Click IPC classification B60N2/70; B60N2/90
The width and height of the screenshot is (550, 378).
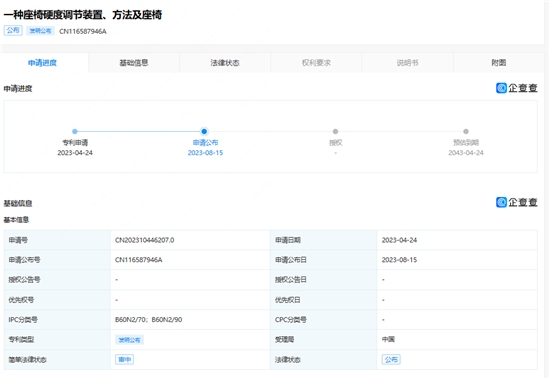click(148, 320)
